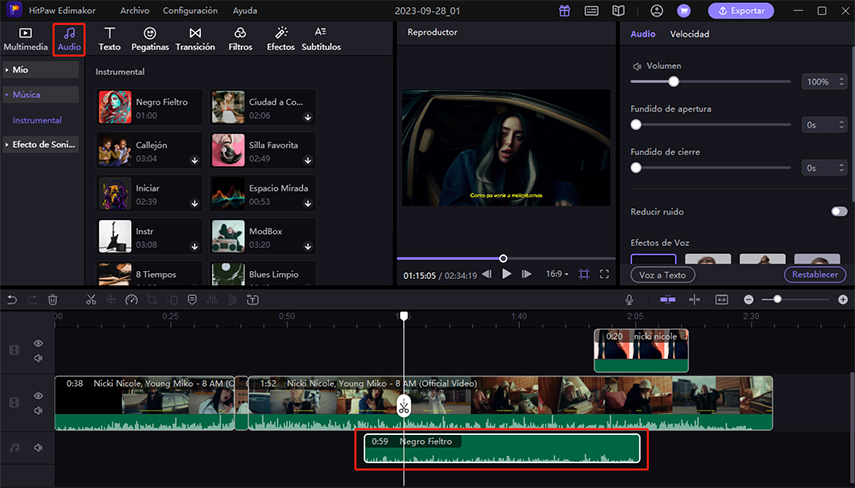
Task: Expand the Efecto de Soni... category
Action: coord(41,144)
